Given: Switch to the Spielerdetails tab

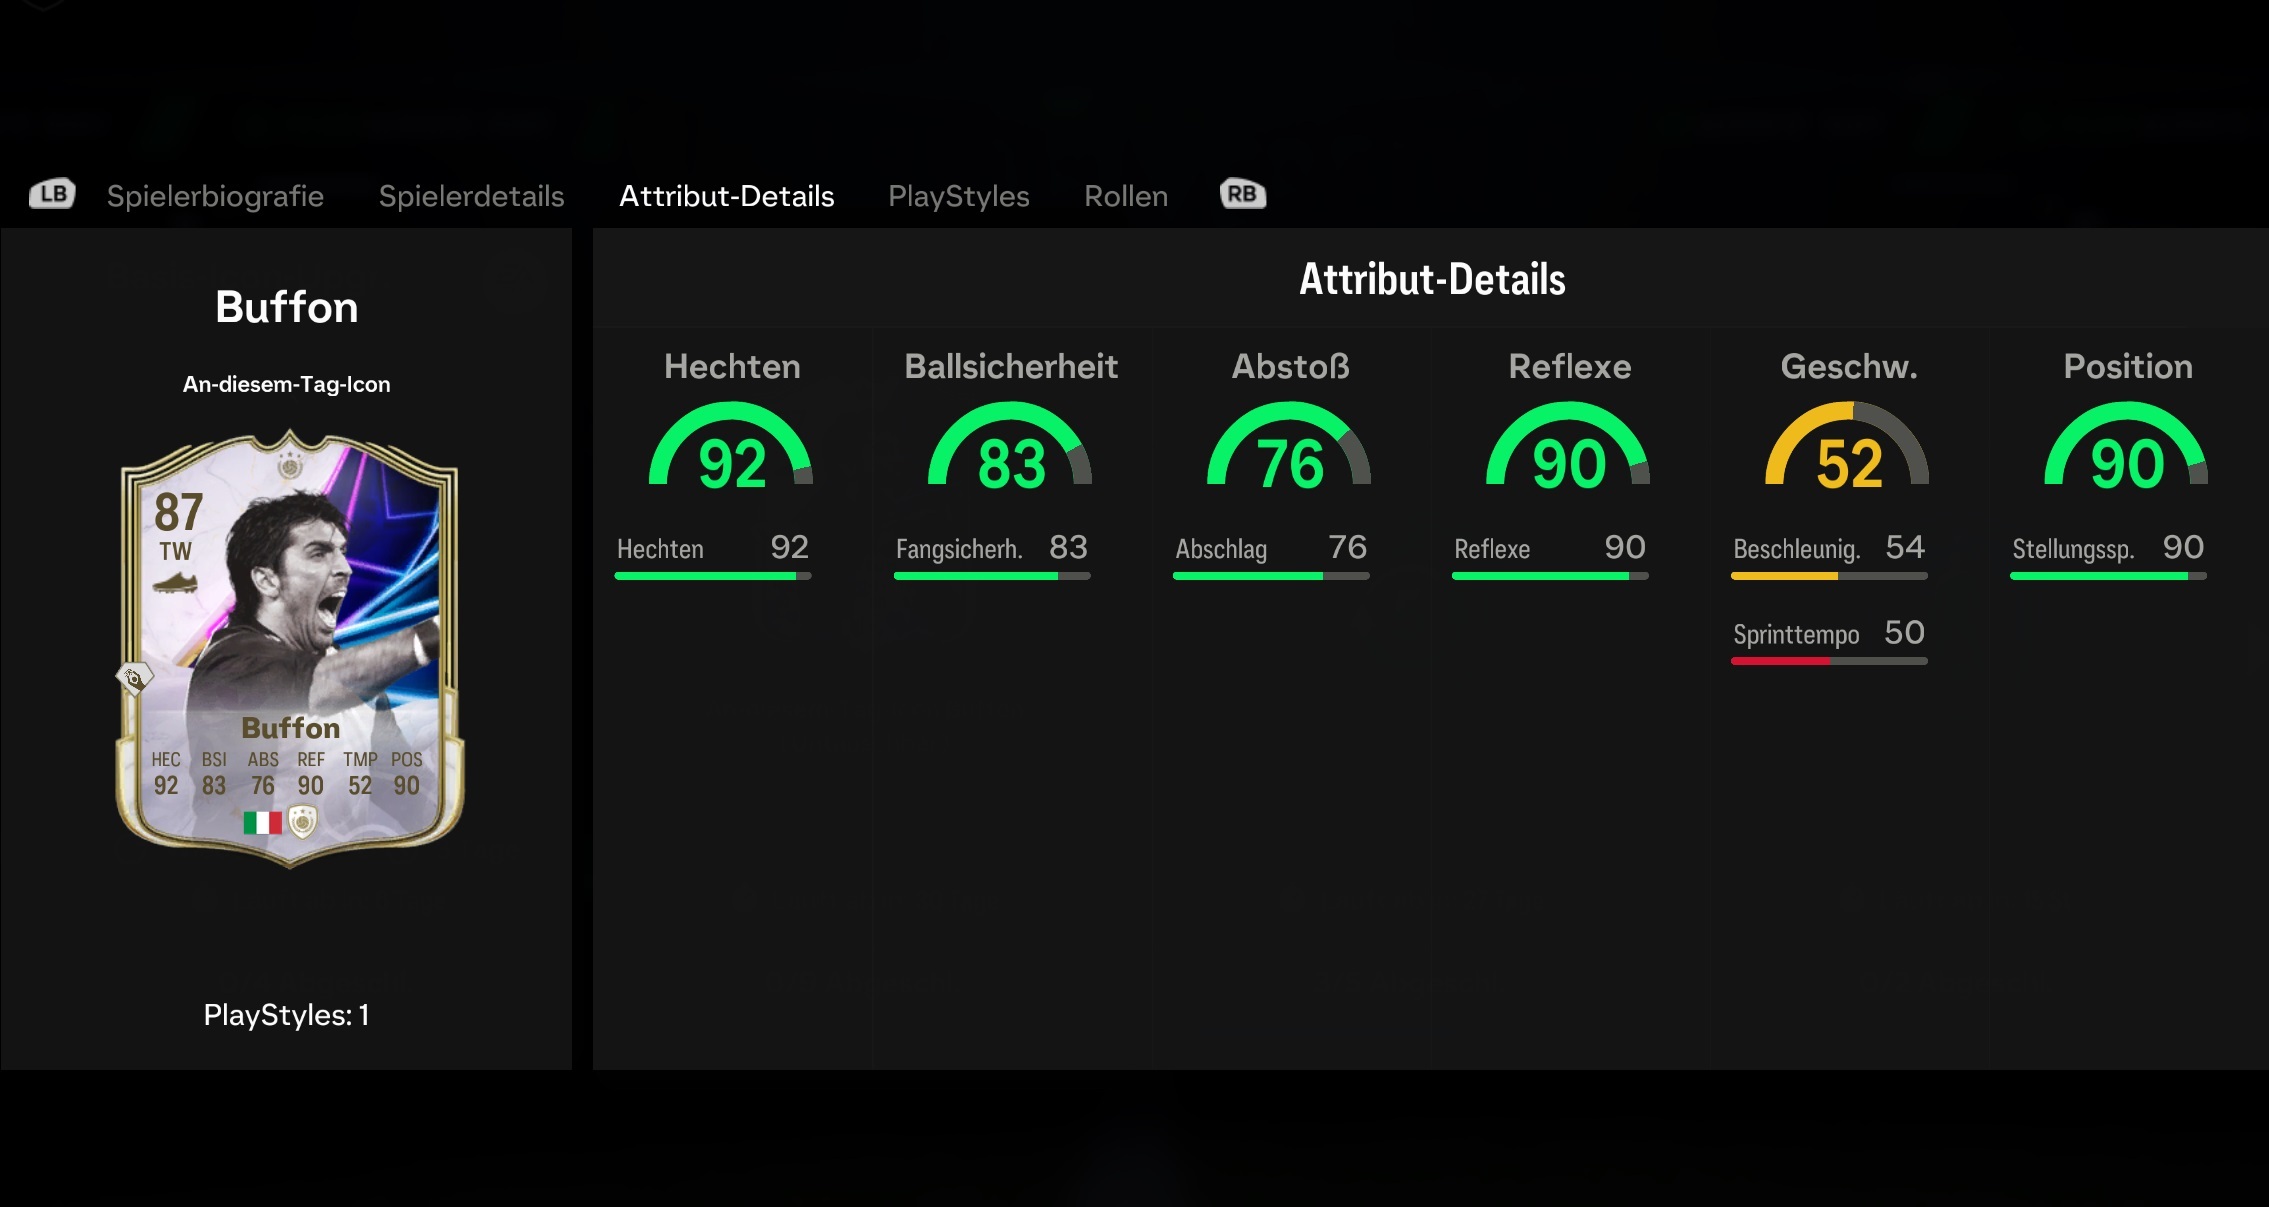Looking at the screenshot, I should pyautogui.click(x=471, y=196).
